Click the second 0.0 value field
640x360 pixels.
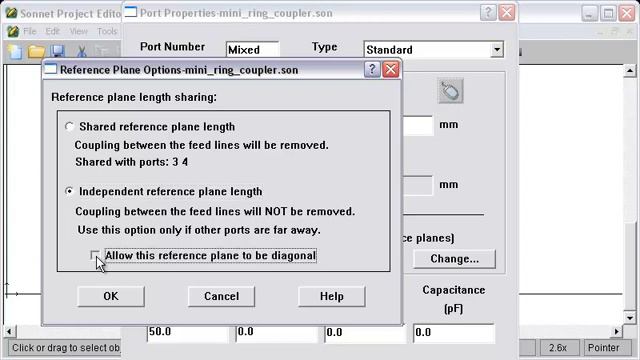point(276,333)
